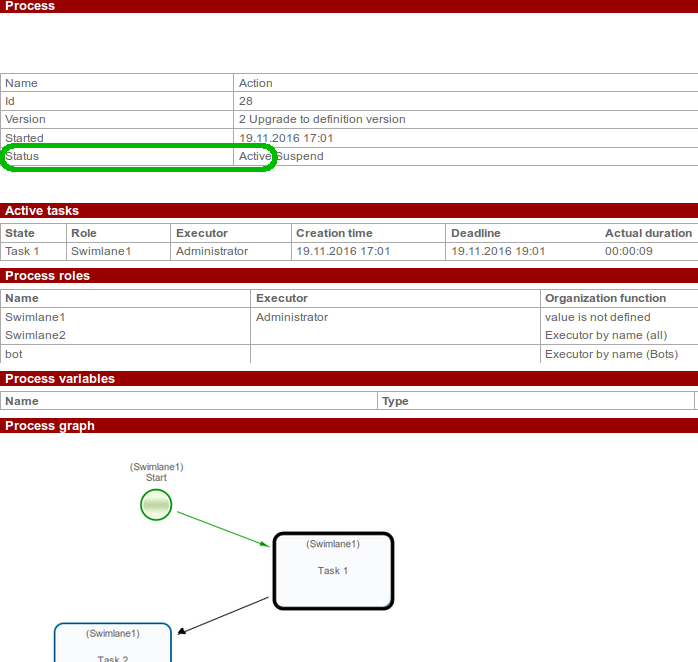Click Administrator executor in Active tasks row
The image size is (698, 662).
tap(212, 252)
